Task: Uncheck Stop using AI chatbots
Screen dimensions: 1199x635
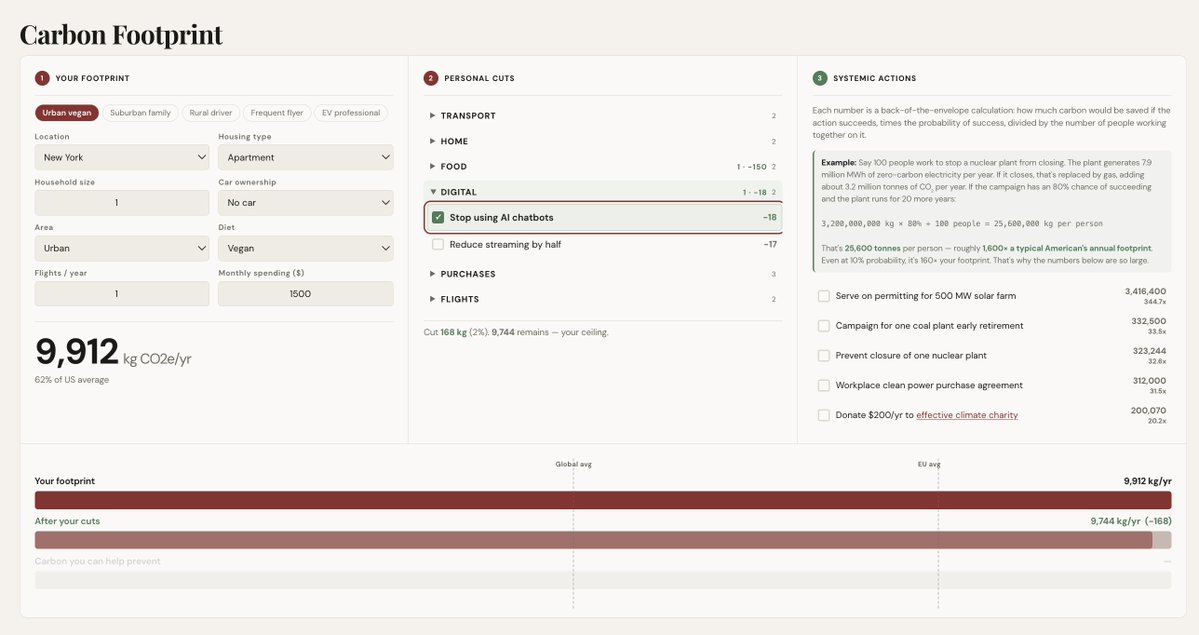Action: click(x=438, y=217)
